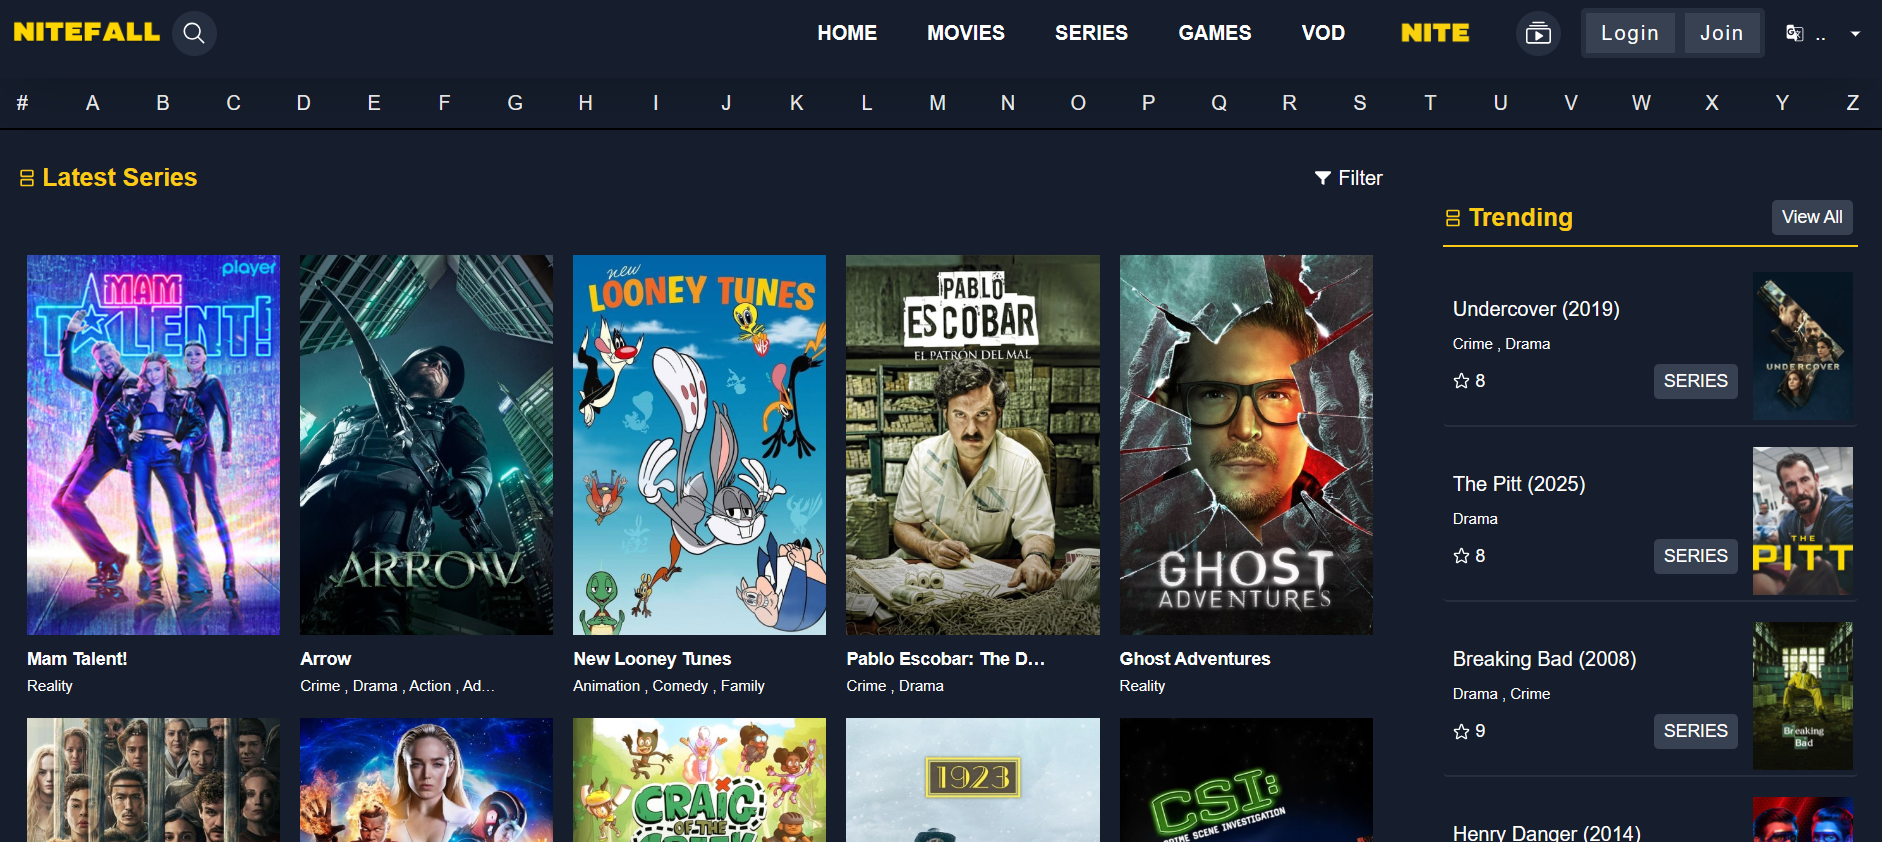This screenshot has width=1882, height=842.
Task: Filter titles by letter S
Action: point(1360,103)
